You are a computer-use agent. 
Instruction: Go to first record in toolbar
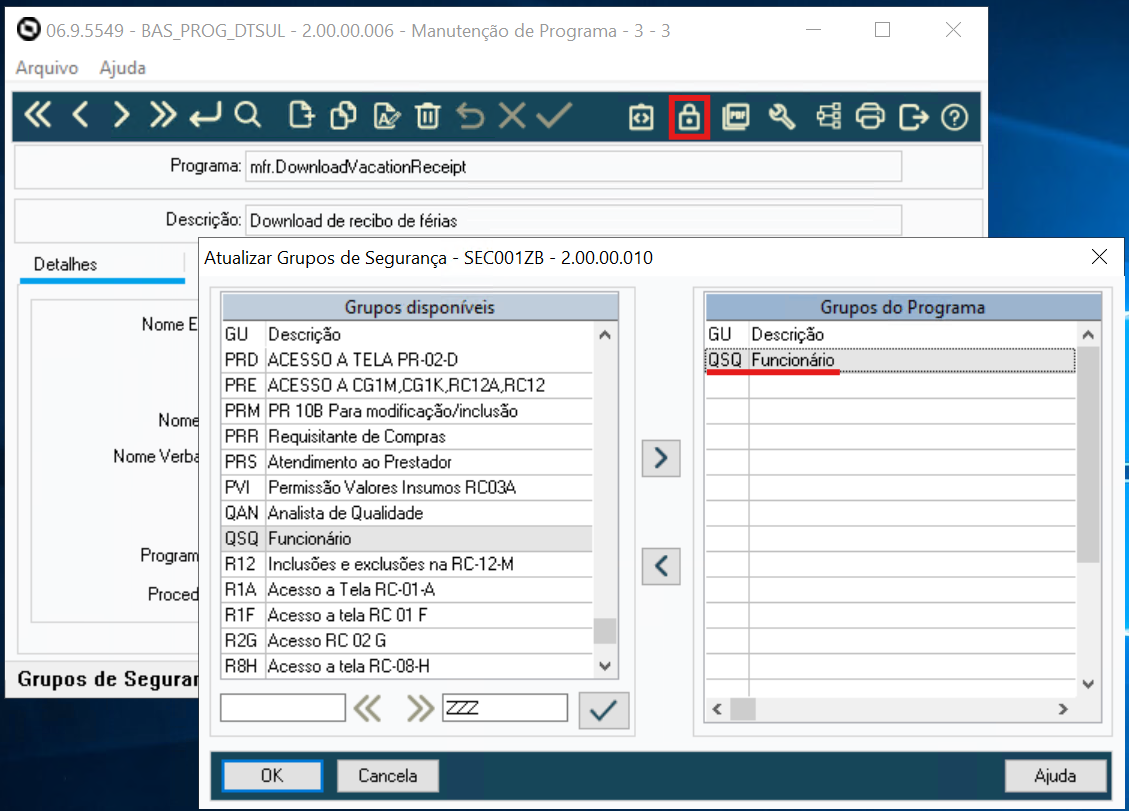38,115
